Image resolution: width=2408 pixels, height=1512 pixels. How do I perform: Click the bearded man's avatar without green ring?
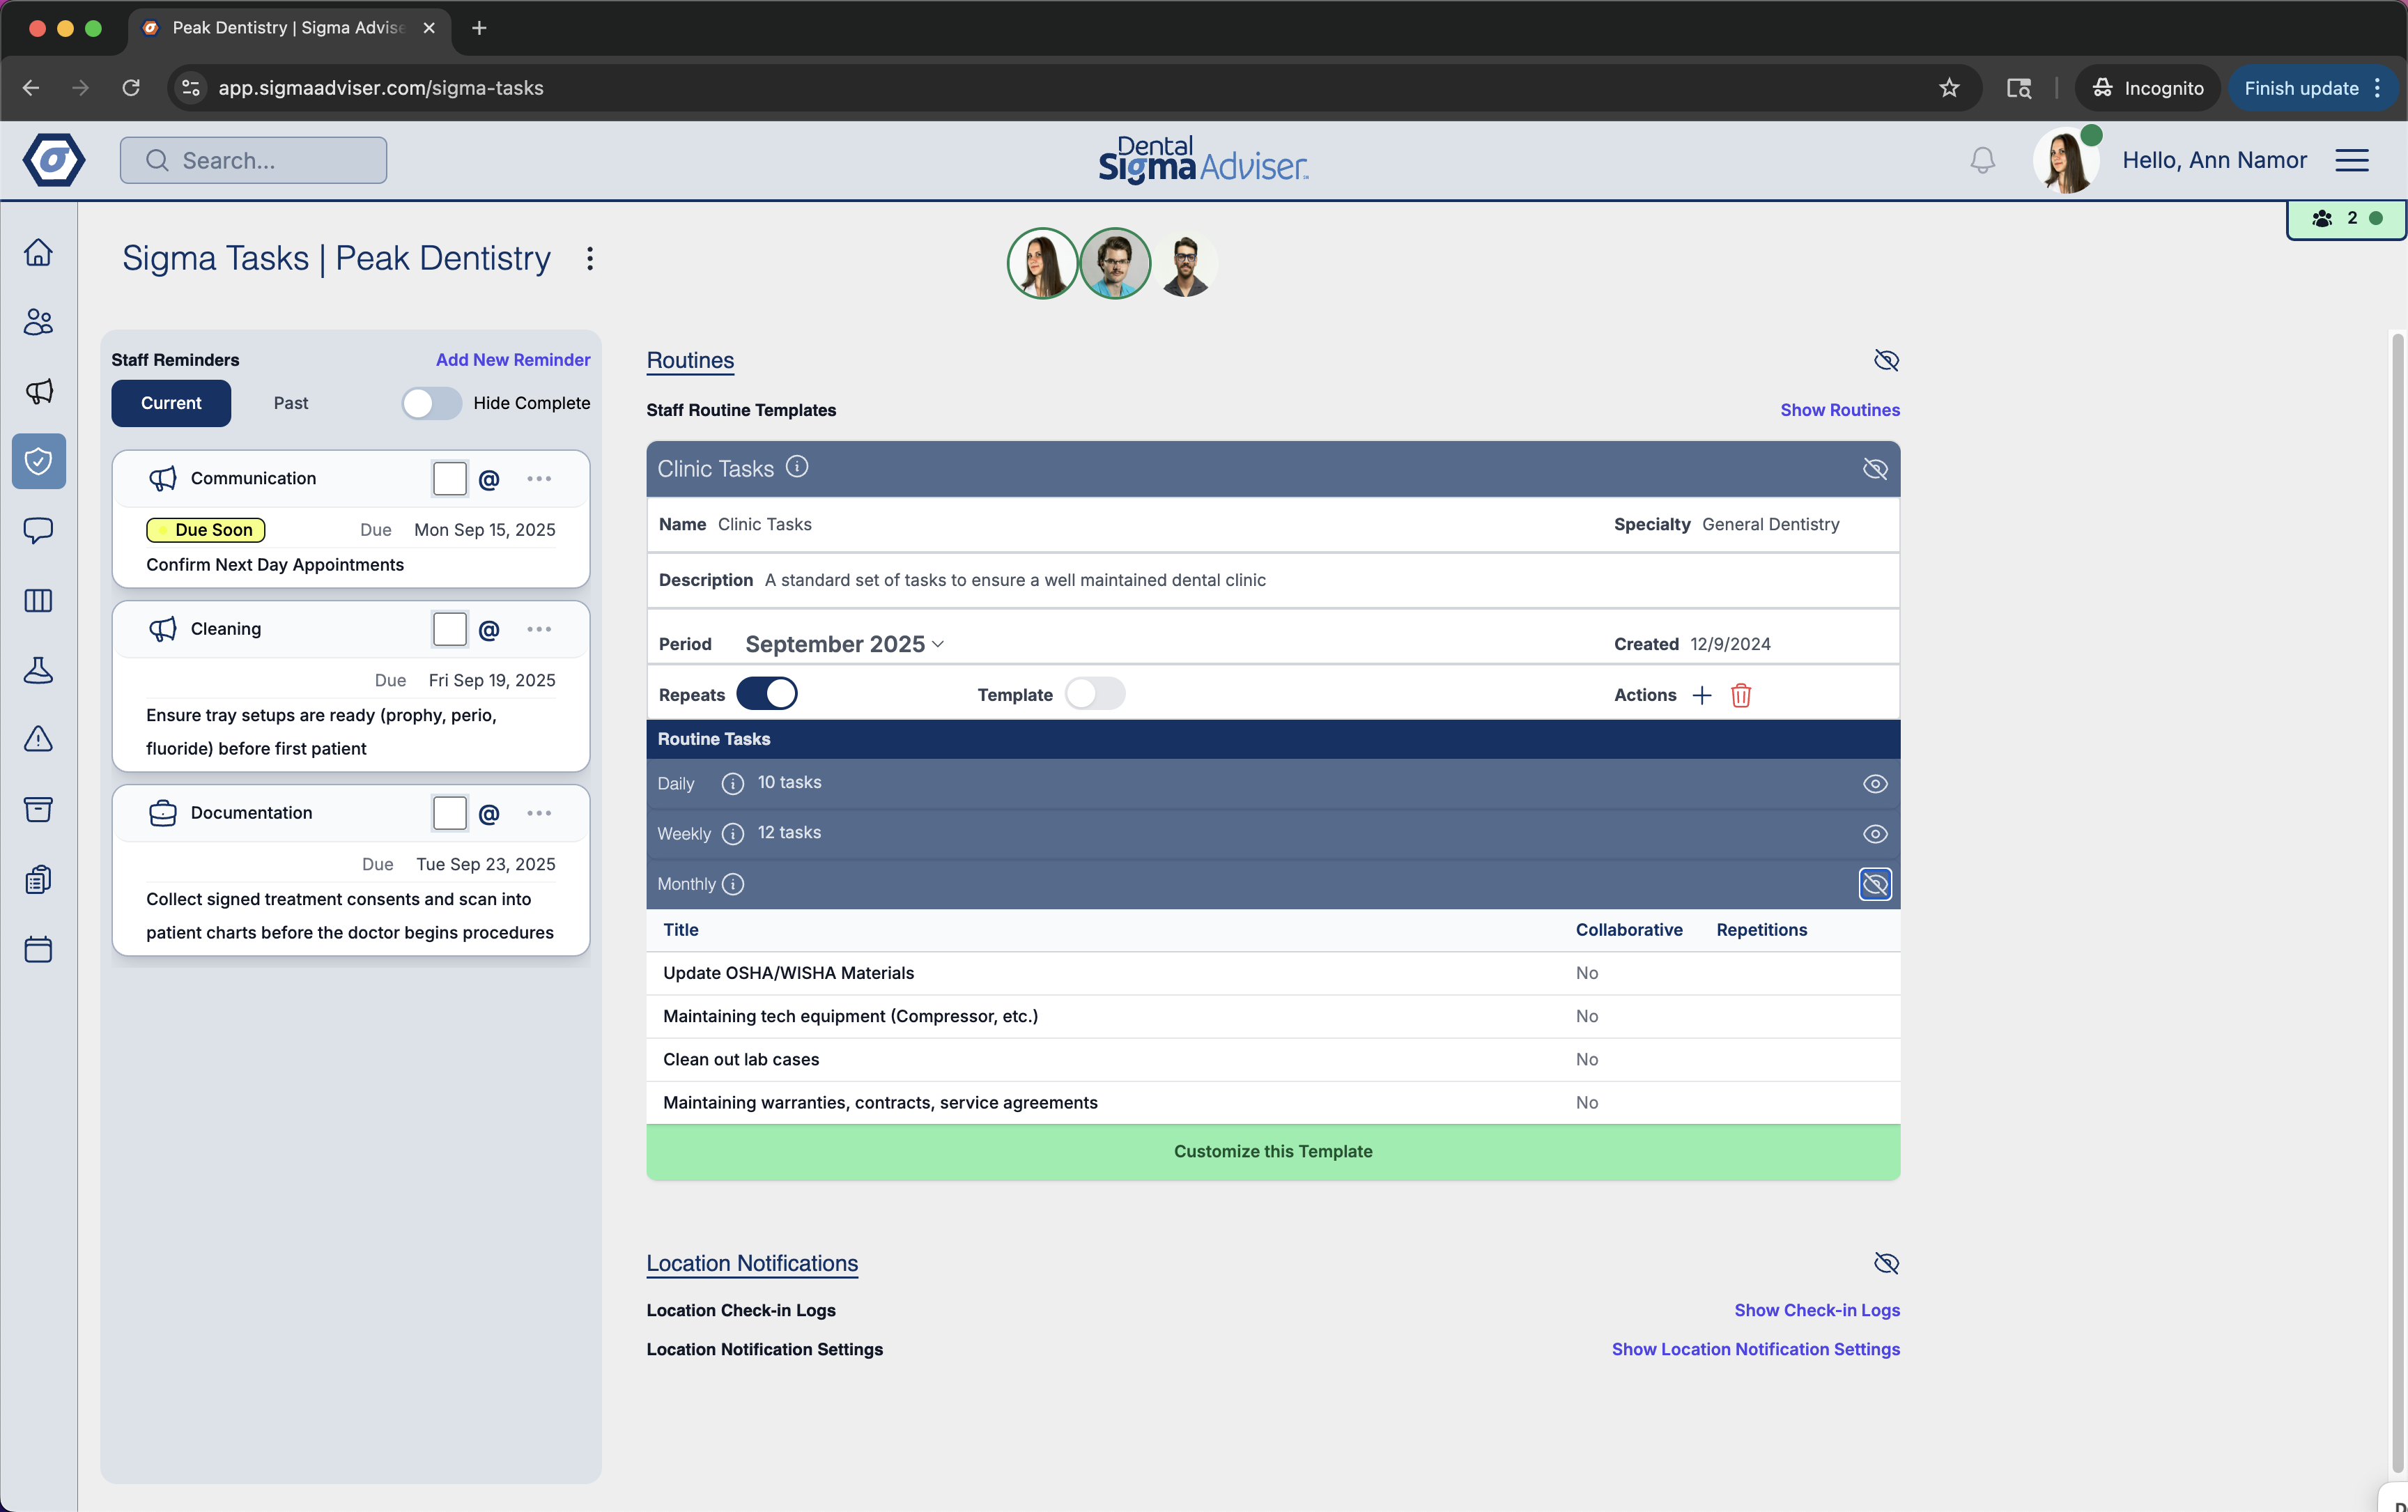[1186, 264]
